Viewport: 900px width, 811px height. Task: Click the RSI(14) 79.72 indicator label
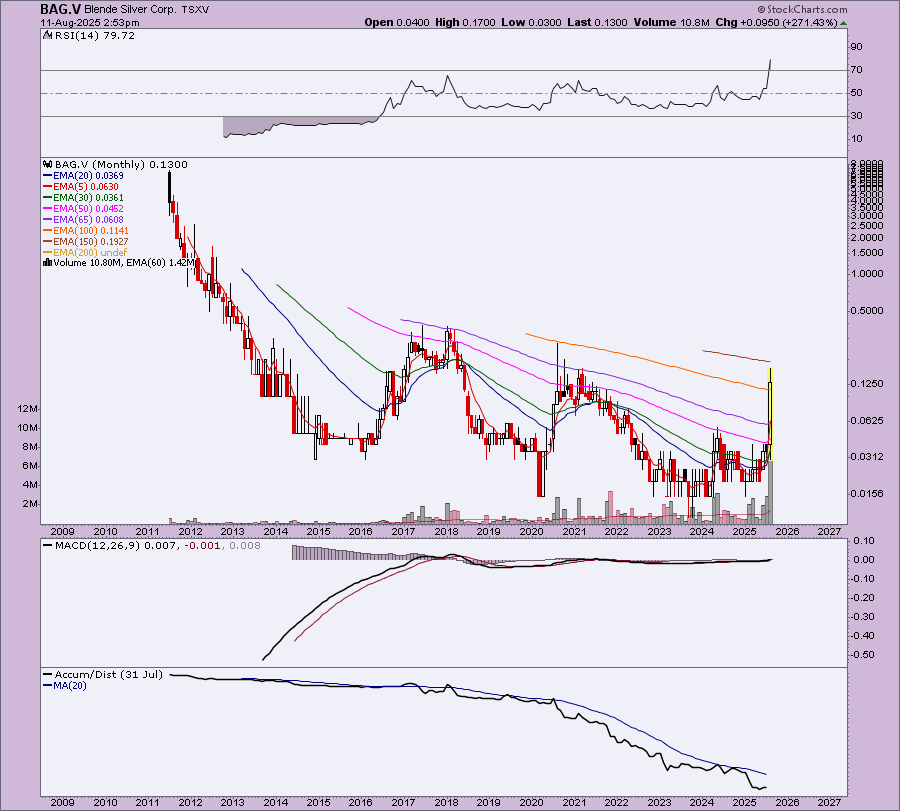[x=95, y=36]
